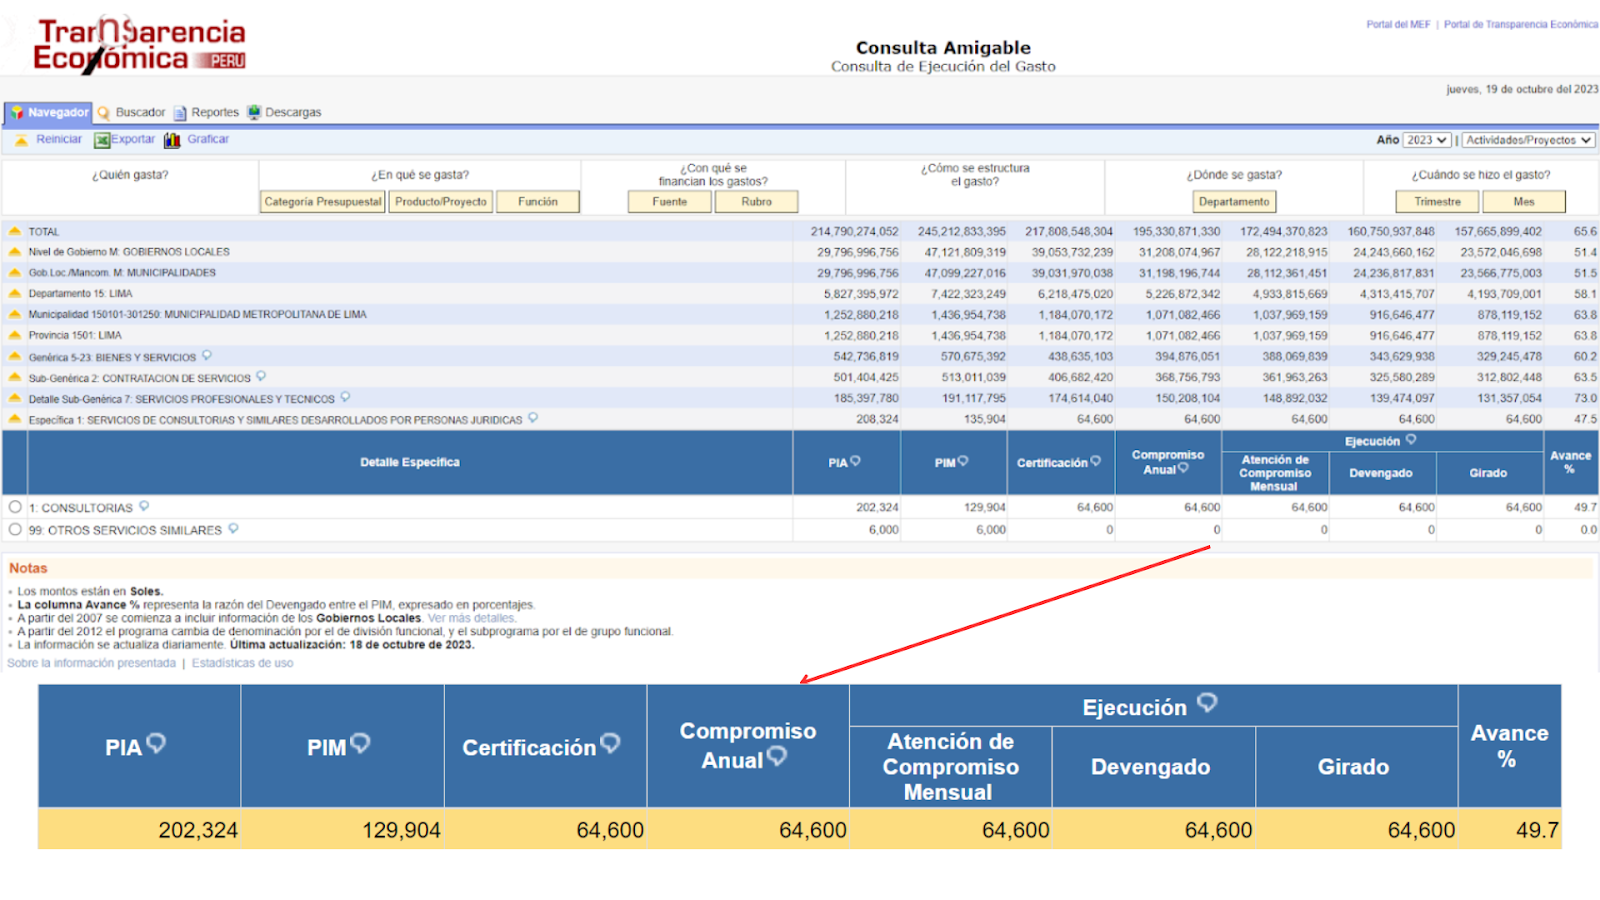This screenshot has height=900, width=1600.
Task: Click info bubble next to SERVICIOS PROFESIONALES Y TECNICOS
Action: tap(345, 397)
